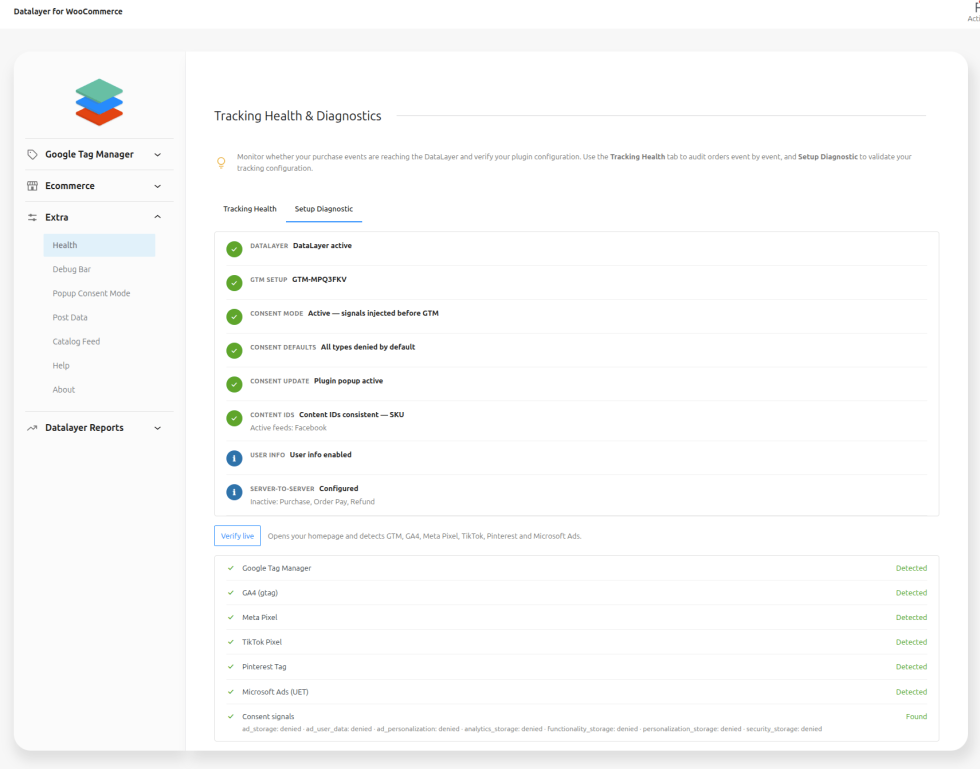Click the layered stack plugin logo

(99, 102)
